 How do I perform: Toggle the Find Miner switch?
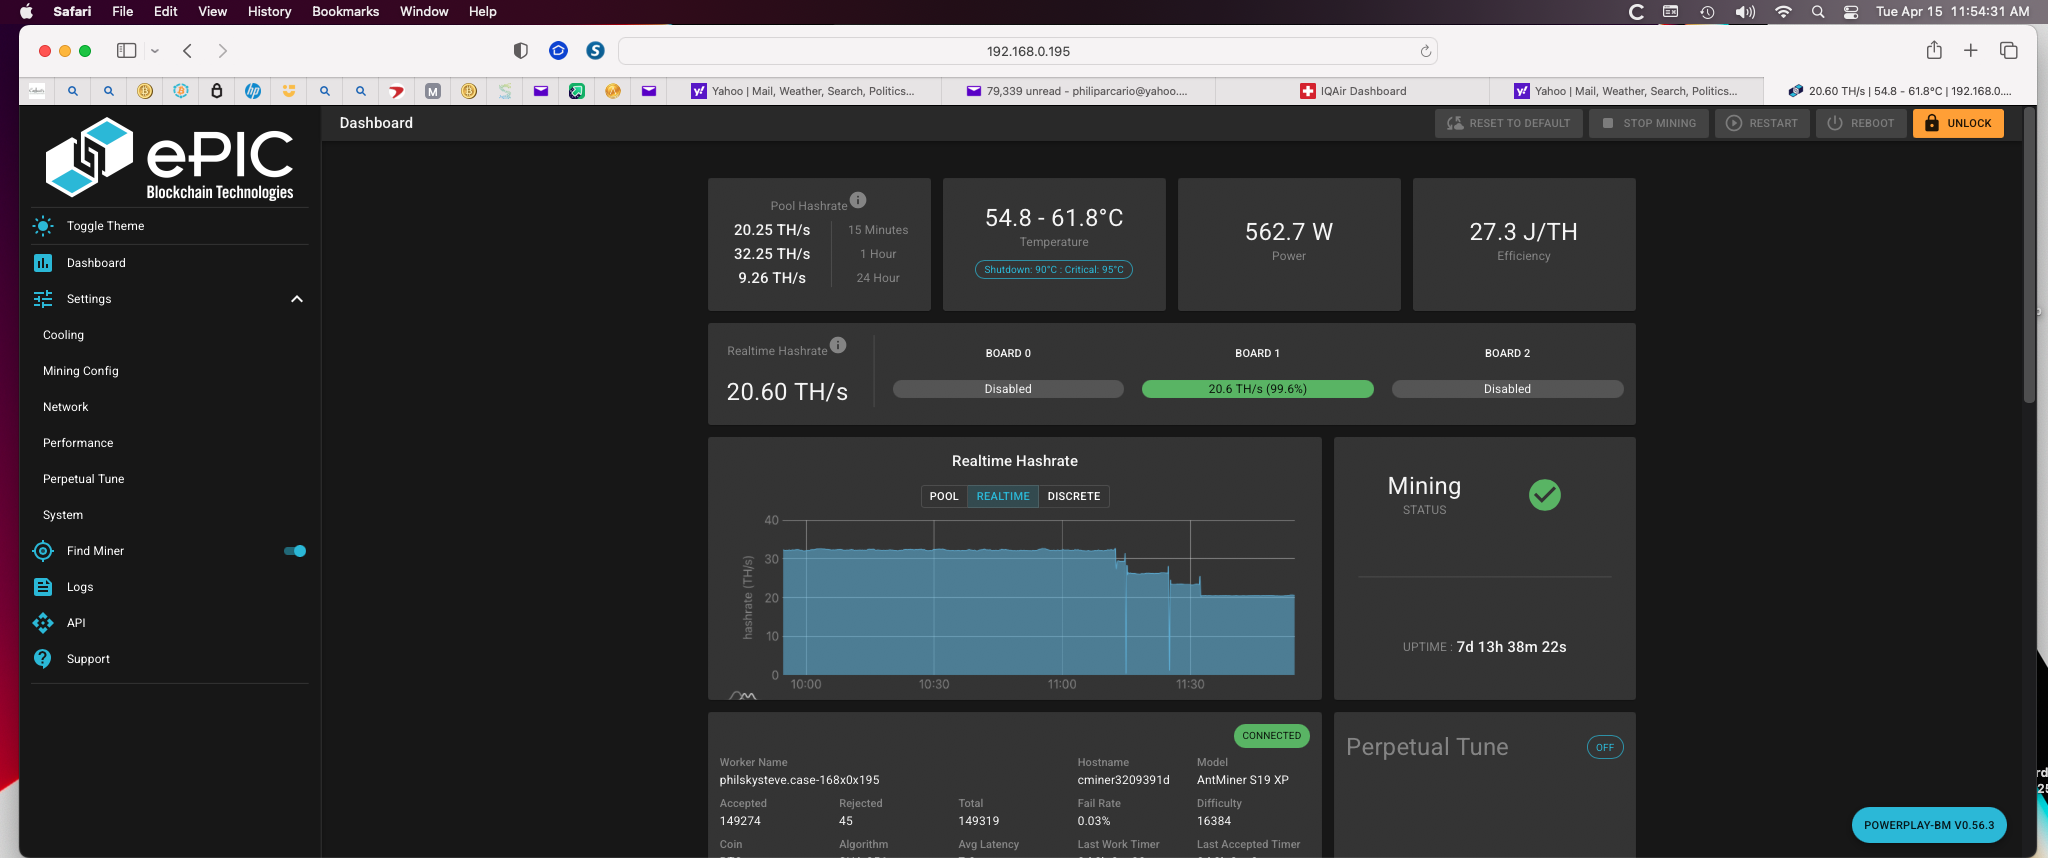tap(295, 551)
